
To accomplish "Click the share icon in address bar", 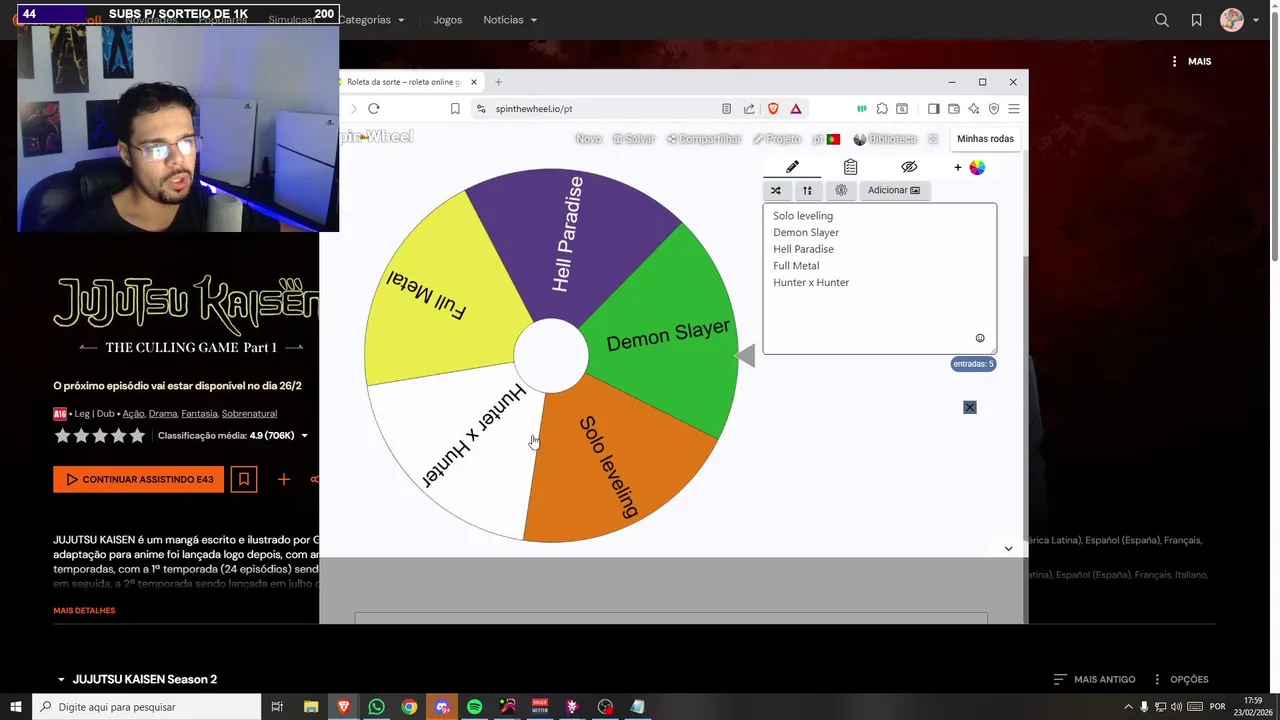I will click(749, 108).
